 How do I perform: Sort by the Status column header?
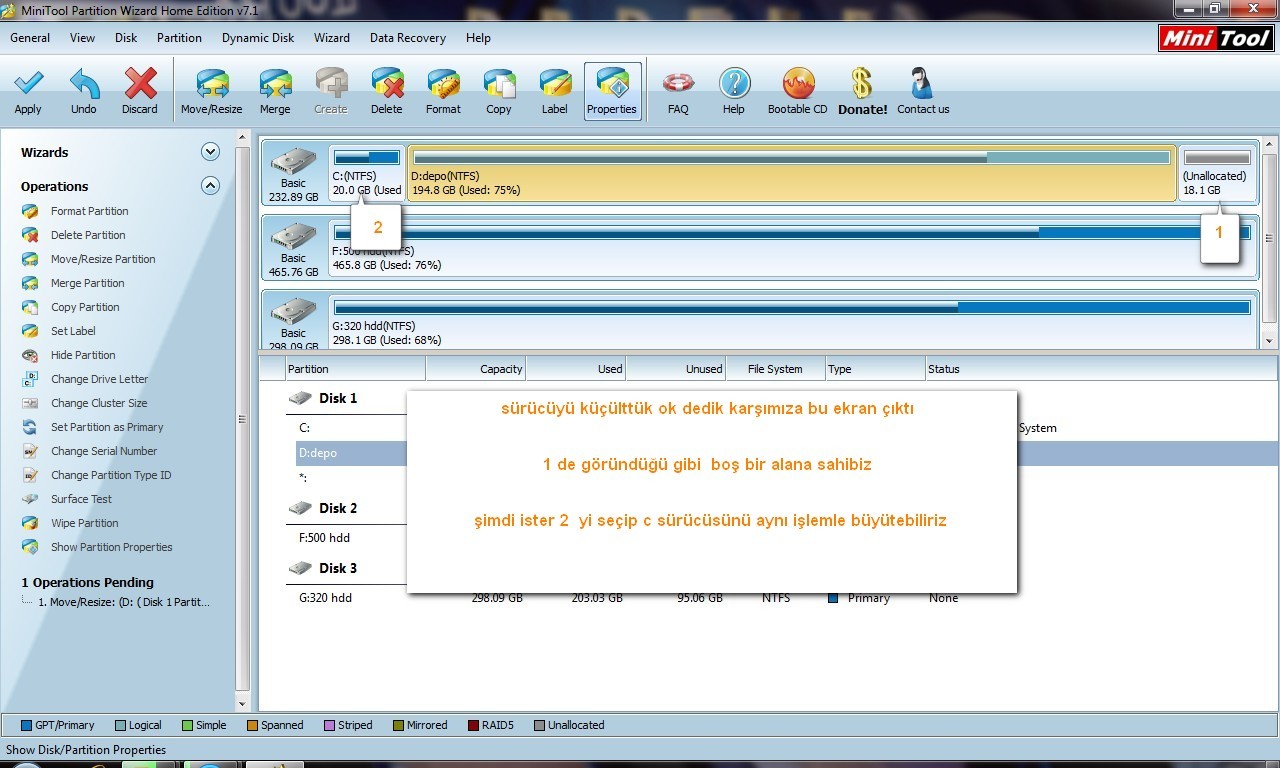pyautogui.click(x=1101, y=369)
